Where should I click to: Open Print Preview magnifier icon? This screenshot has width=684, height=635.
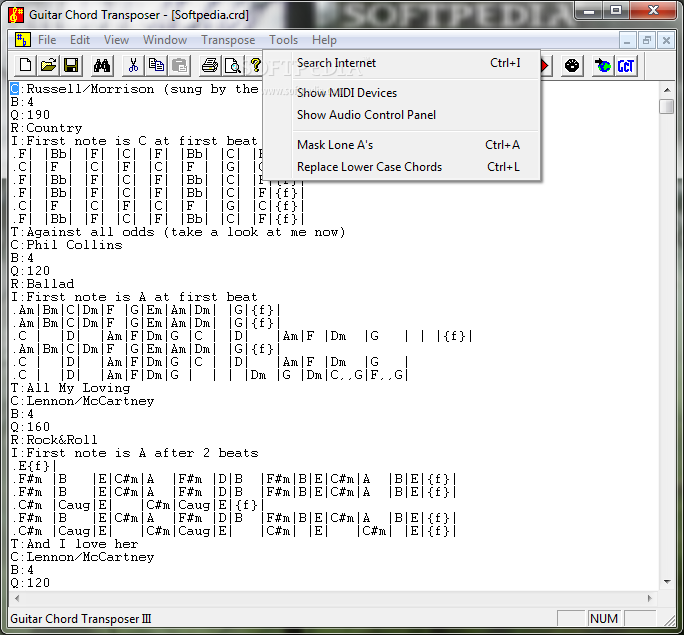pyautogui.click(x=233, y=66)
